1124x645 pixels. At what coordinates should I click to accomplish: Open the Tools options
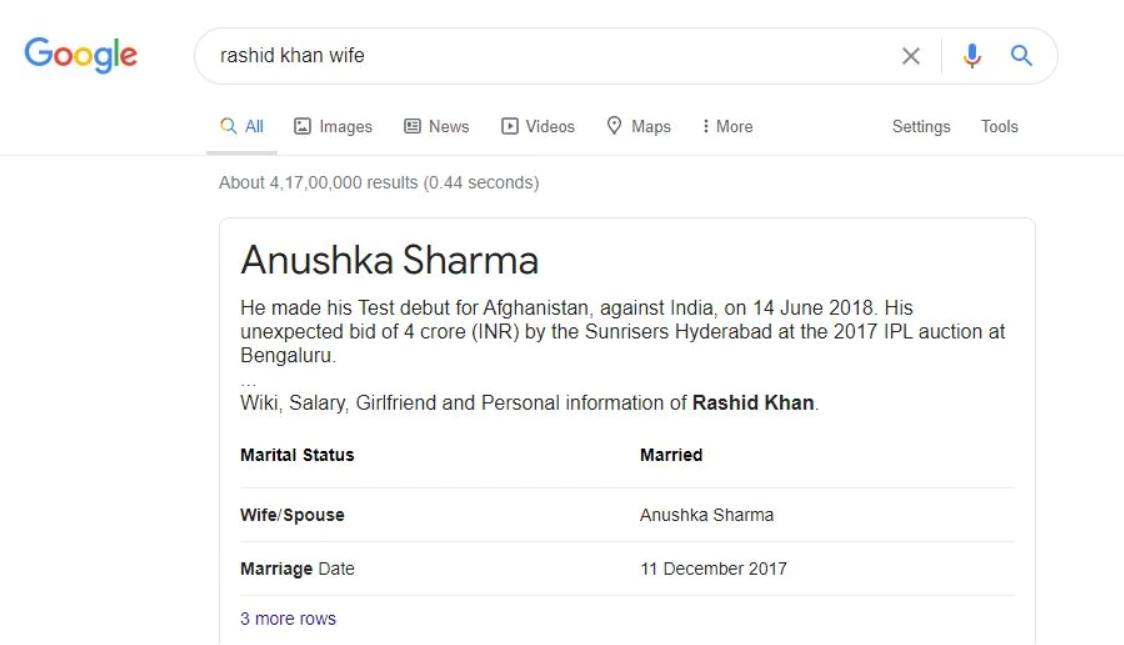coord(999,126)
